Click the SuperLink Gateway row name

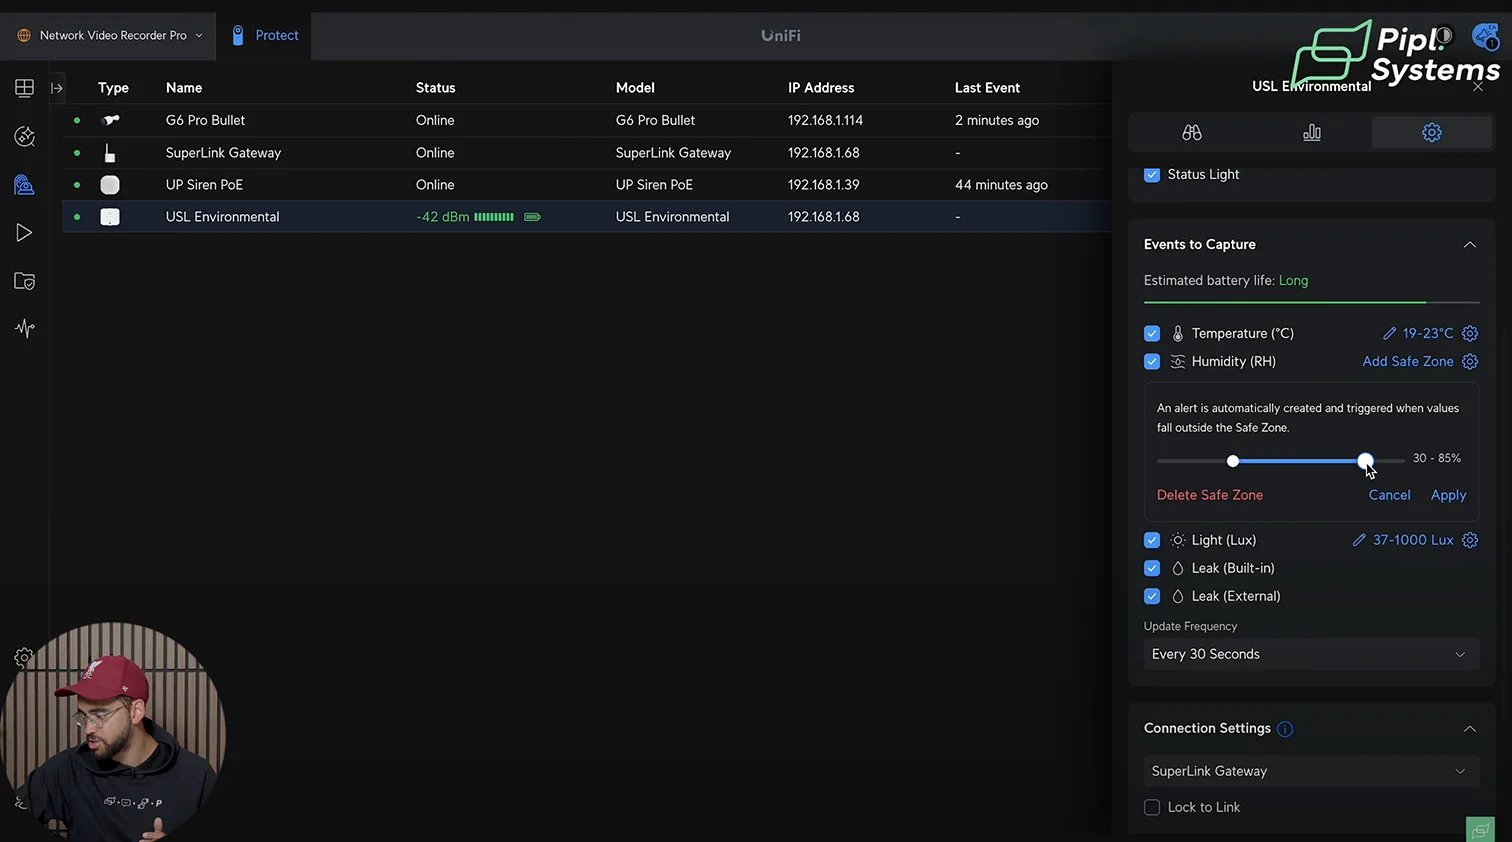[x=223, y=153]
